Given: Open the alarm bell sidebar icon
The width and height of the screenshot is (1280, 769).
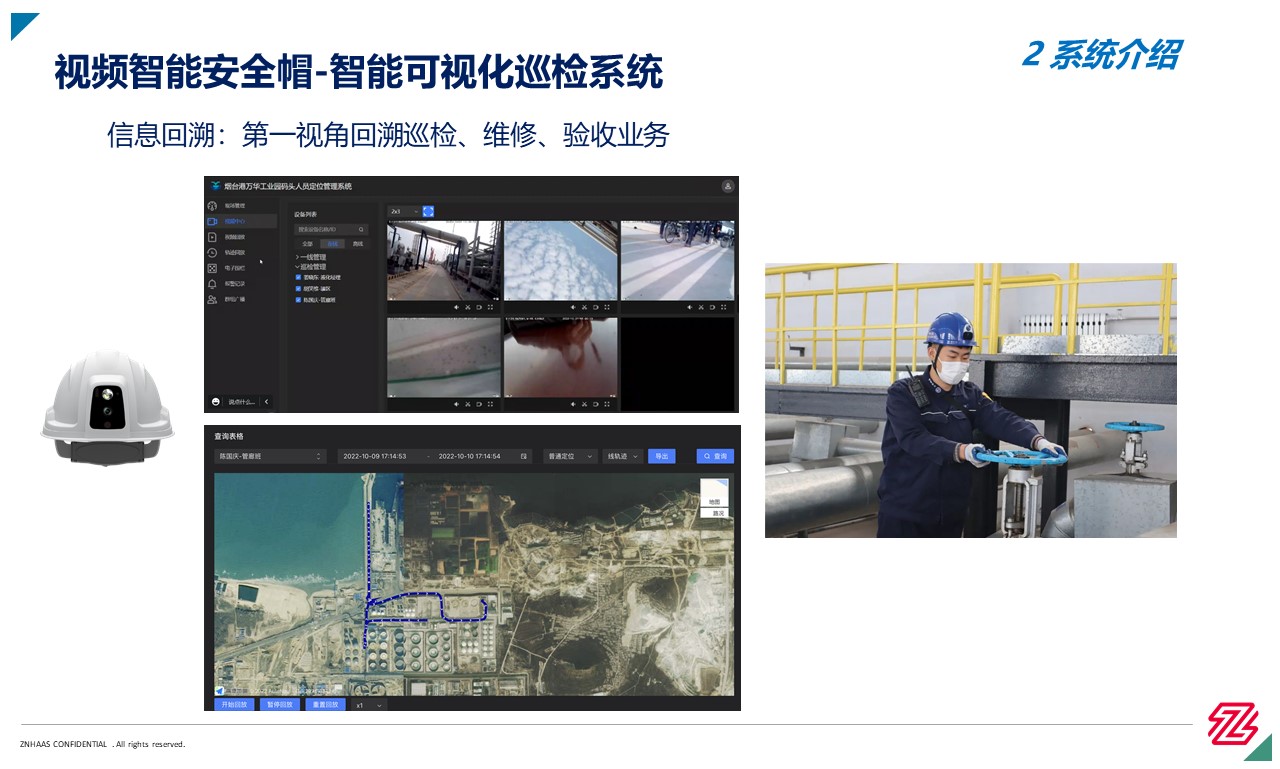Looking at the screenshot, I should pyautogui.click(x=212, y=284).
